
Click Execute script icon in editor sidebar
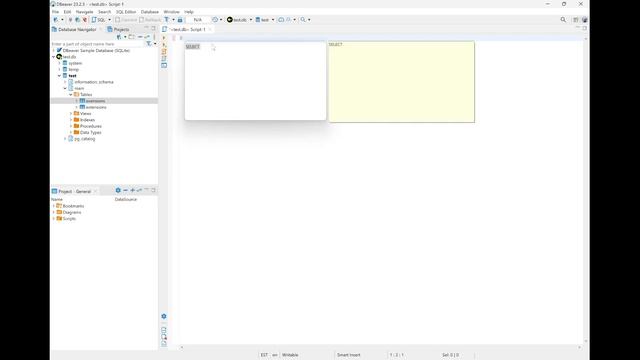(x=164, y=44)
